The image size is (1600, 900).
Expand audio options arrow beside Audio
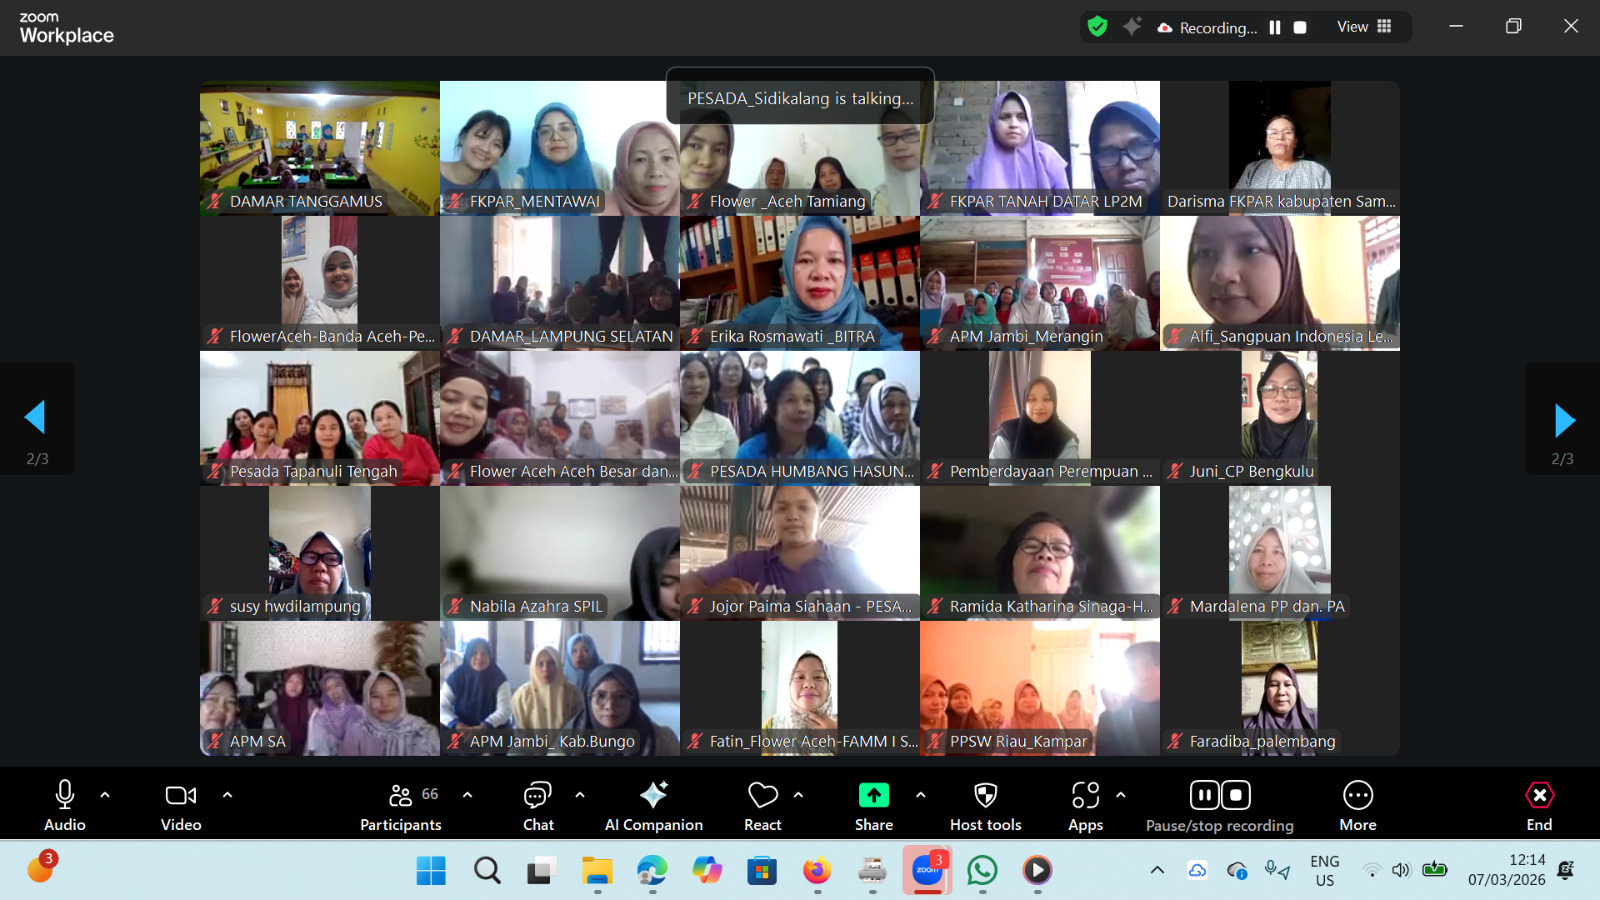(105, 795)
